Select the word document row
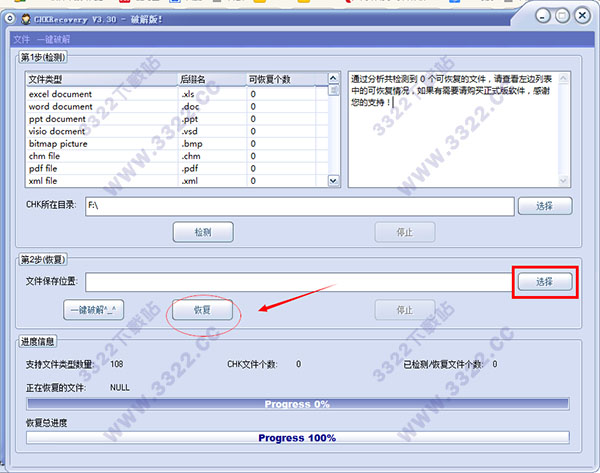The width and height of the screenshot is (600, 473). pos(177,106)
